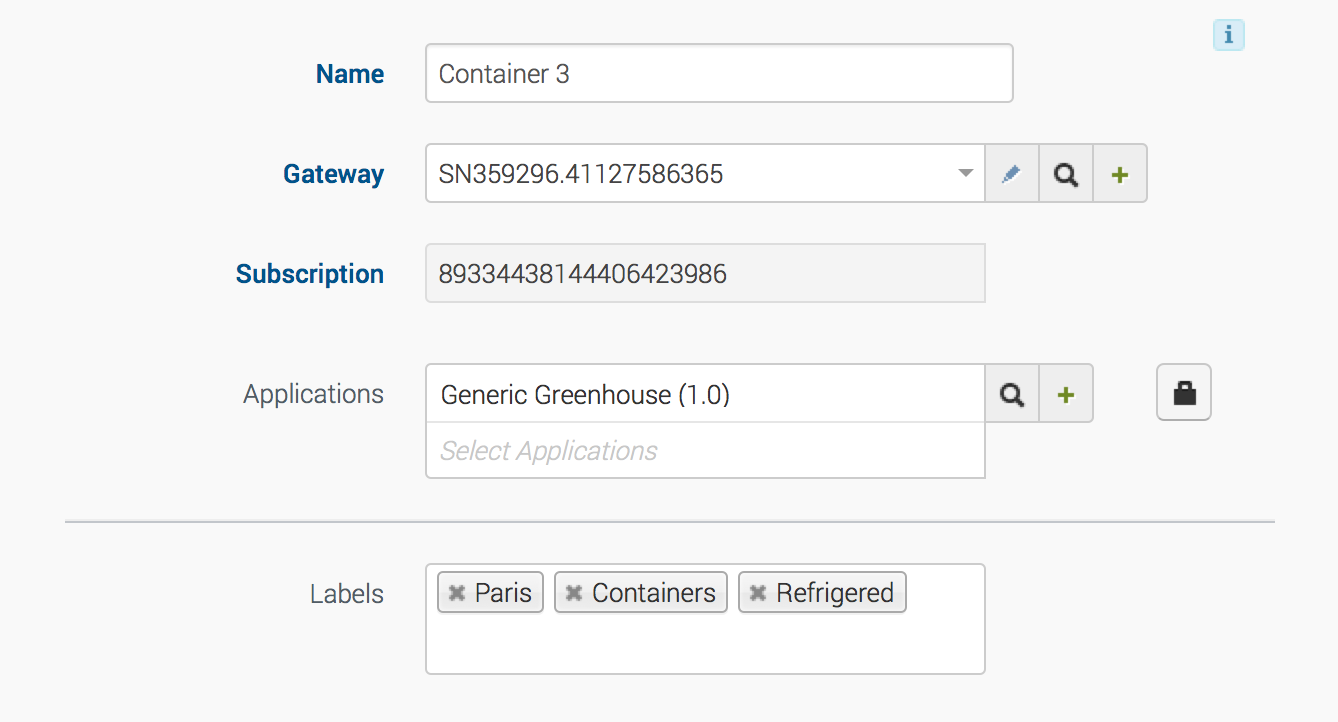Remove the Containers label

[574, 593]
